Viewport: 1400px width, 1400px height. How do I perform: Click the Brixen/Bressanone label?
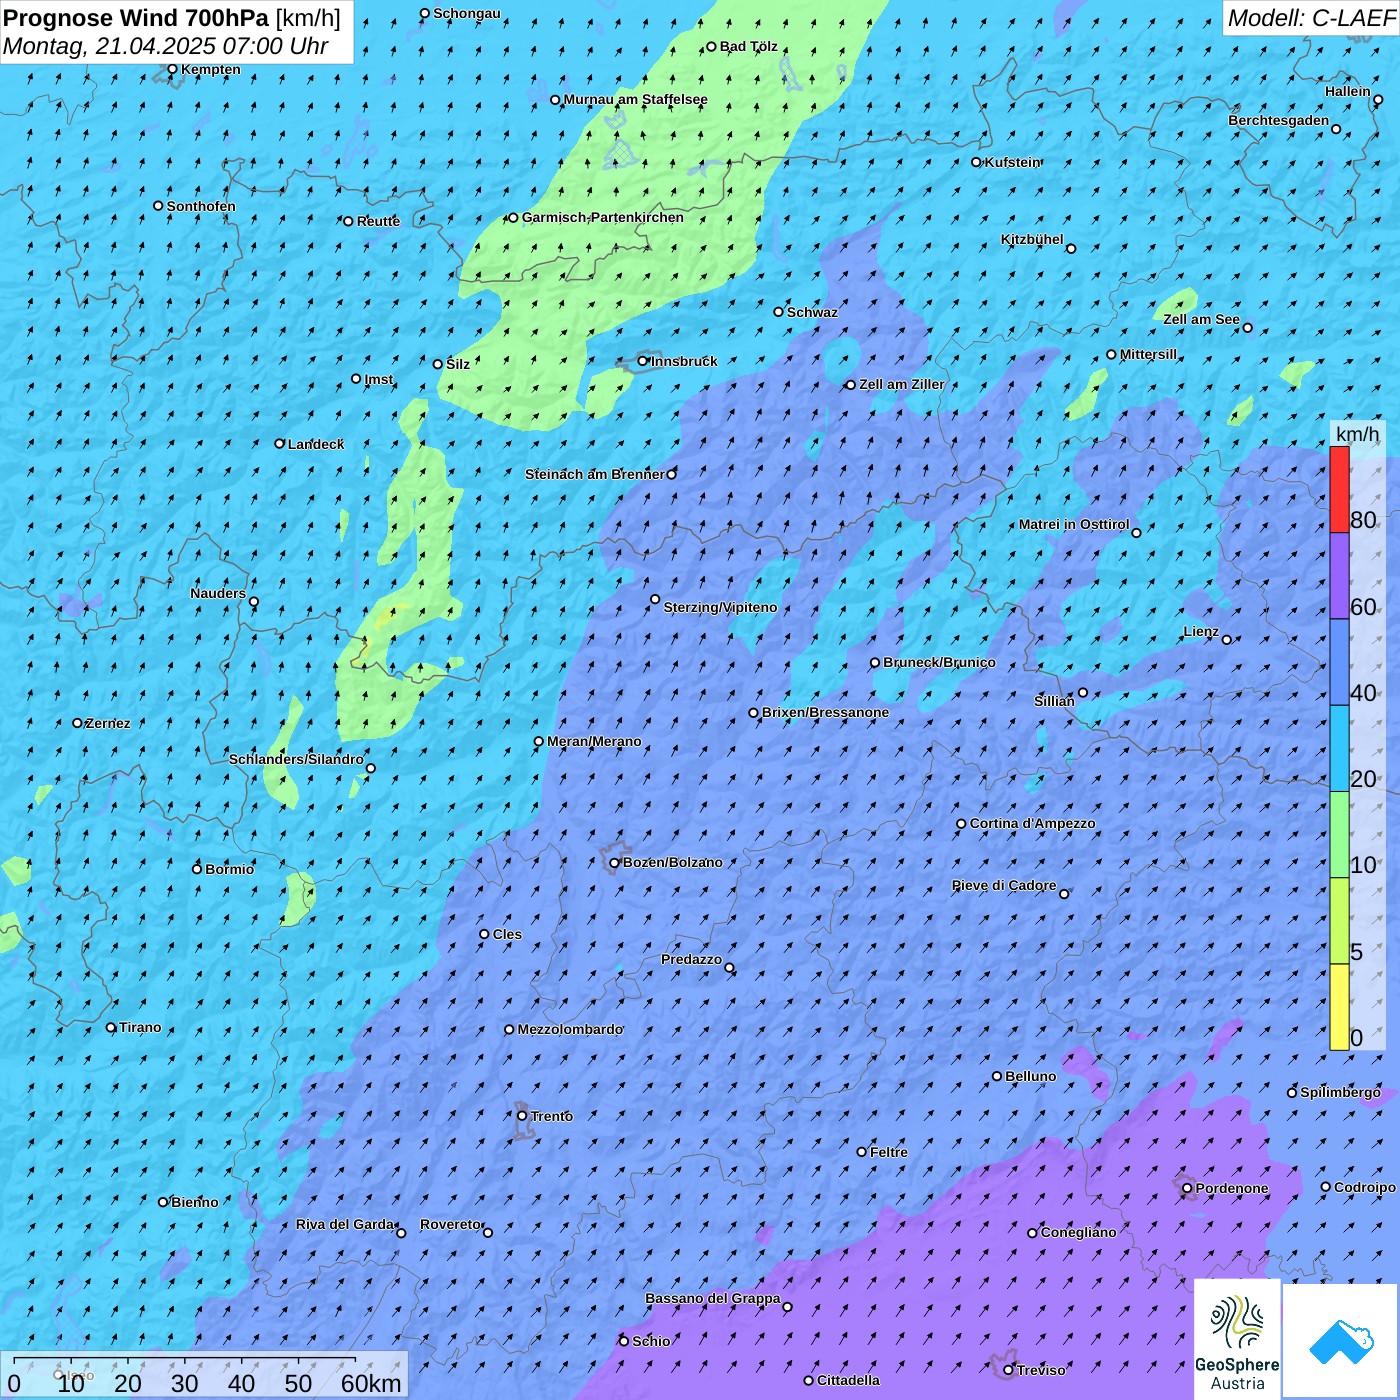click(x=825, y=712)
